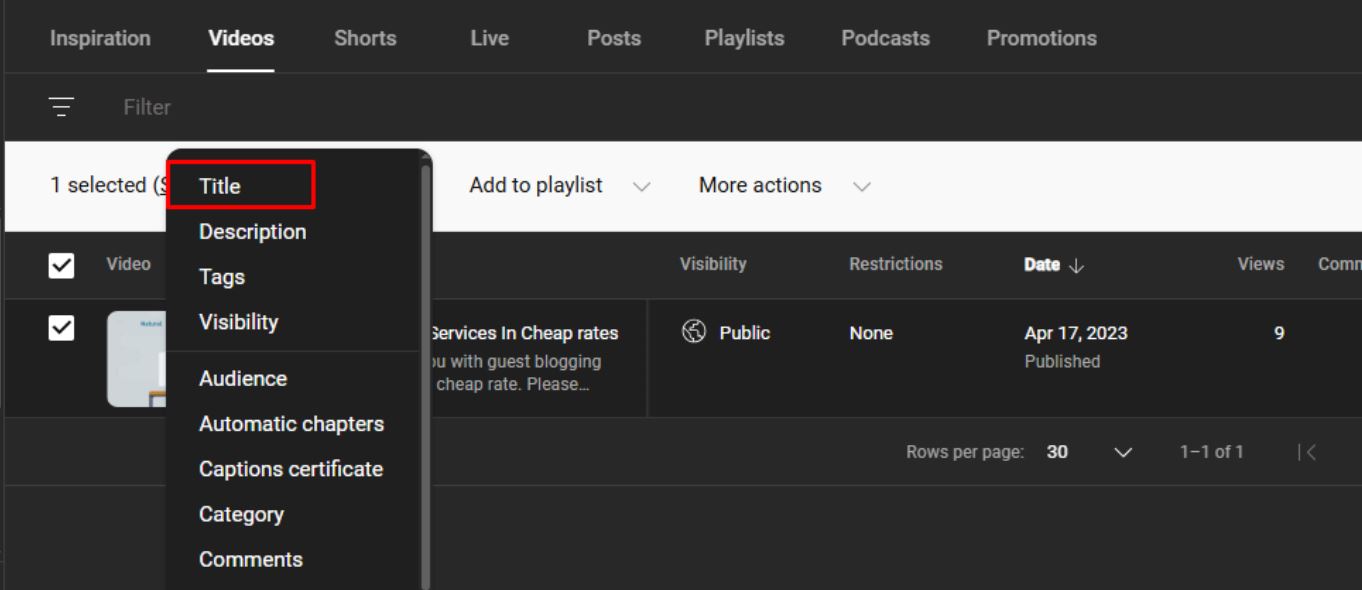Go to first page arrow icon

[1307, 452]
